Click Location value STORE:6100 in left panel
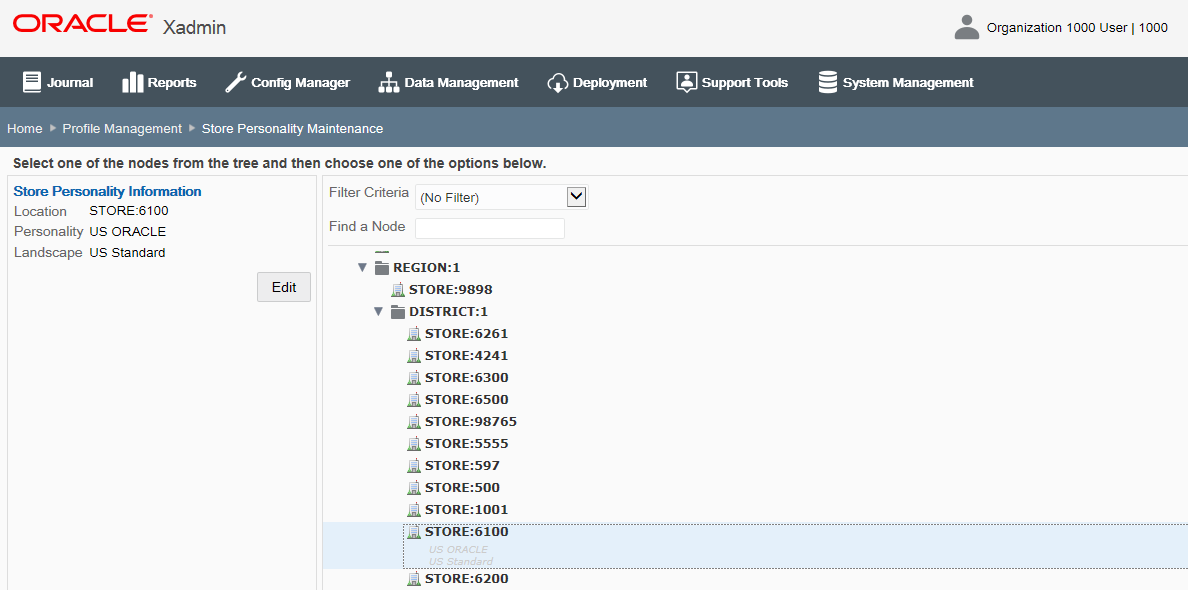The image size is (1188, 590). [129, 211]
